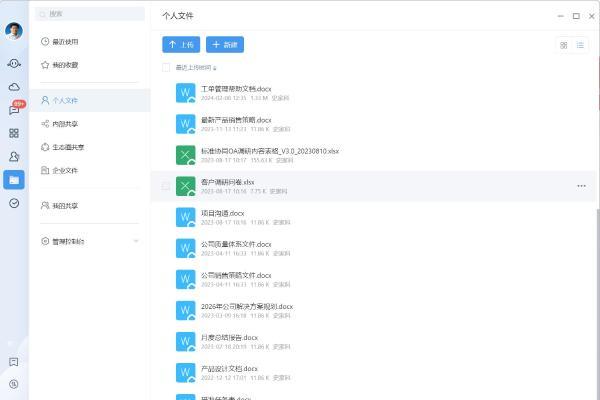Click Word icon of 2026年公司解决方案规划.docx
This screenshot has width=600, height=400.
click(185, 310)
